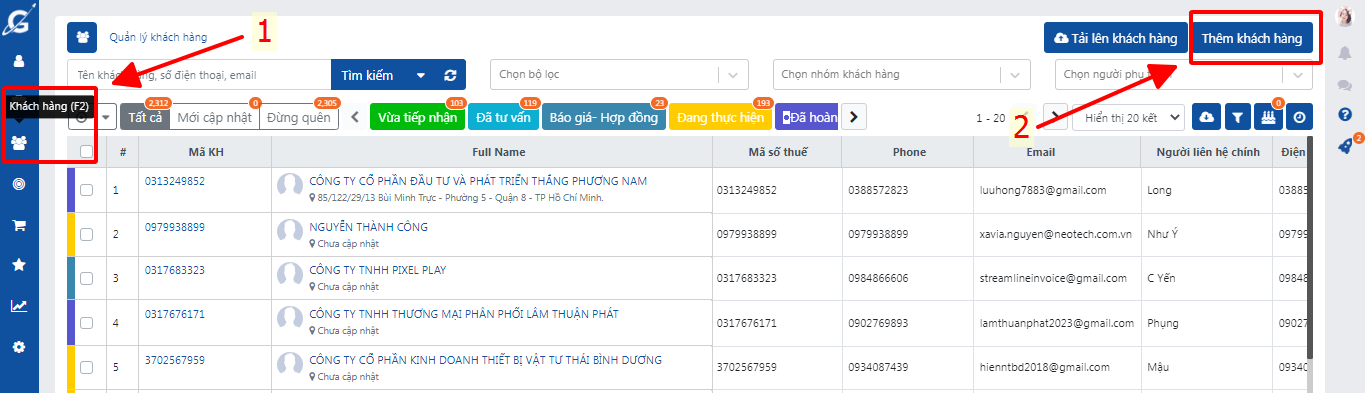
Task: Open the target campaign icon in sidebar
Action: [19, 184]
